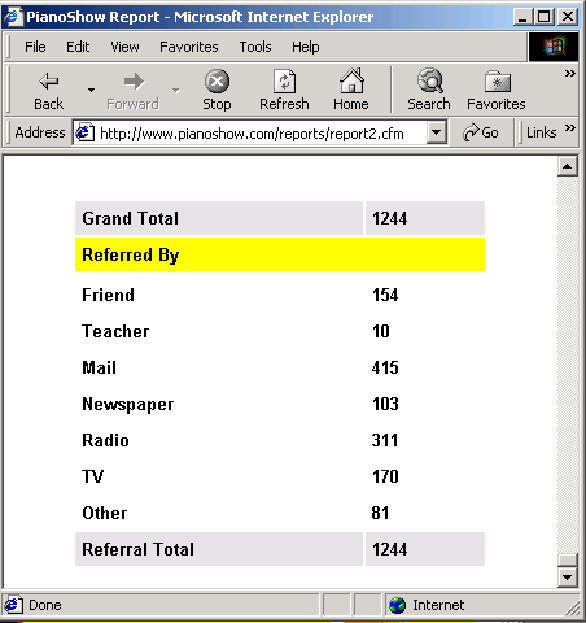This screenshot has height=623, width=586.
Task: Expand the toolbar overflow chevron
Action: (x=570, y=74)
